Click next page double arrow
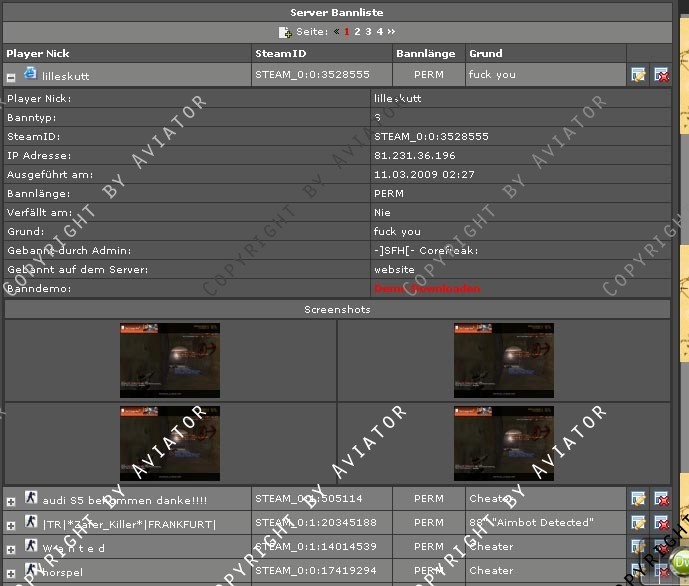Image resolution: width=689 pixels, height=586 pixels. (391, 32)
